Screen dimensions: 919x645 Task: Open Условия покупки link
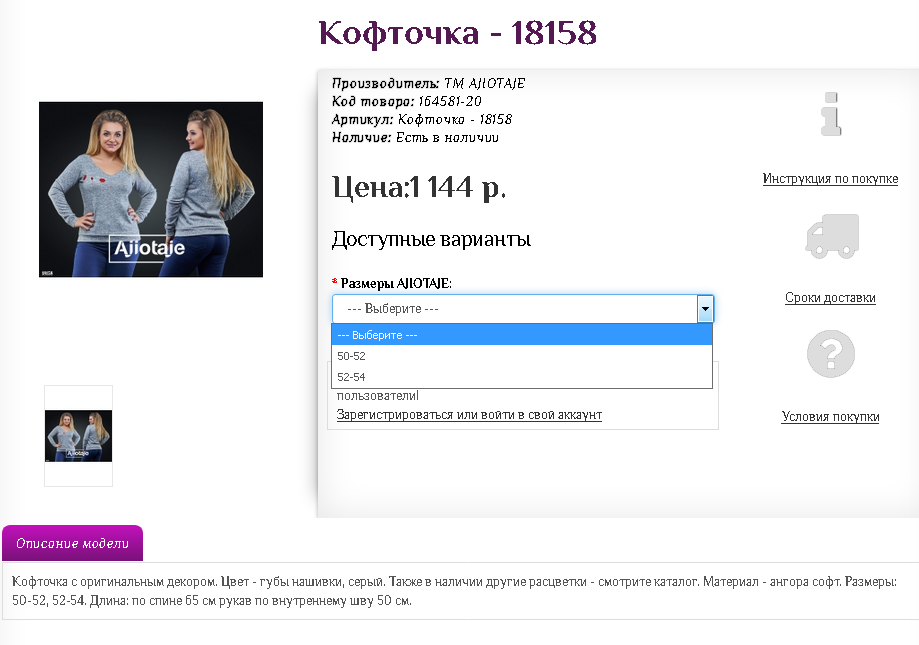click(x=830, y=417)
